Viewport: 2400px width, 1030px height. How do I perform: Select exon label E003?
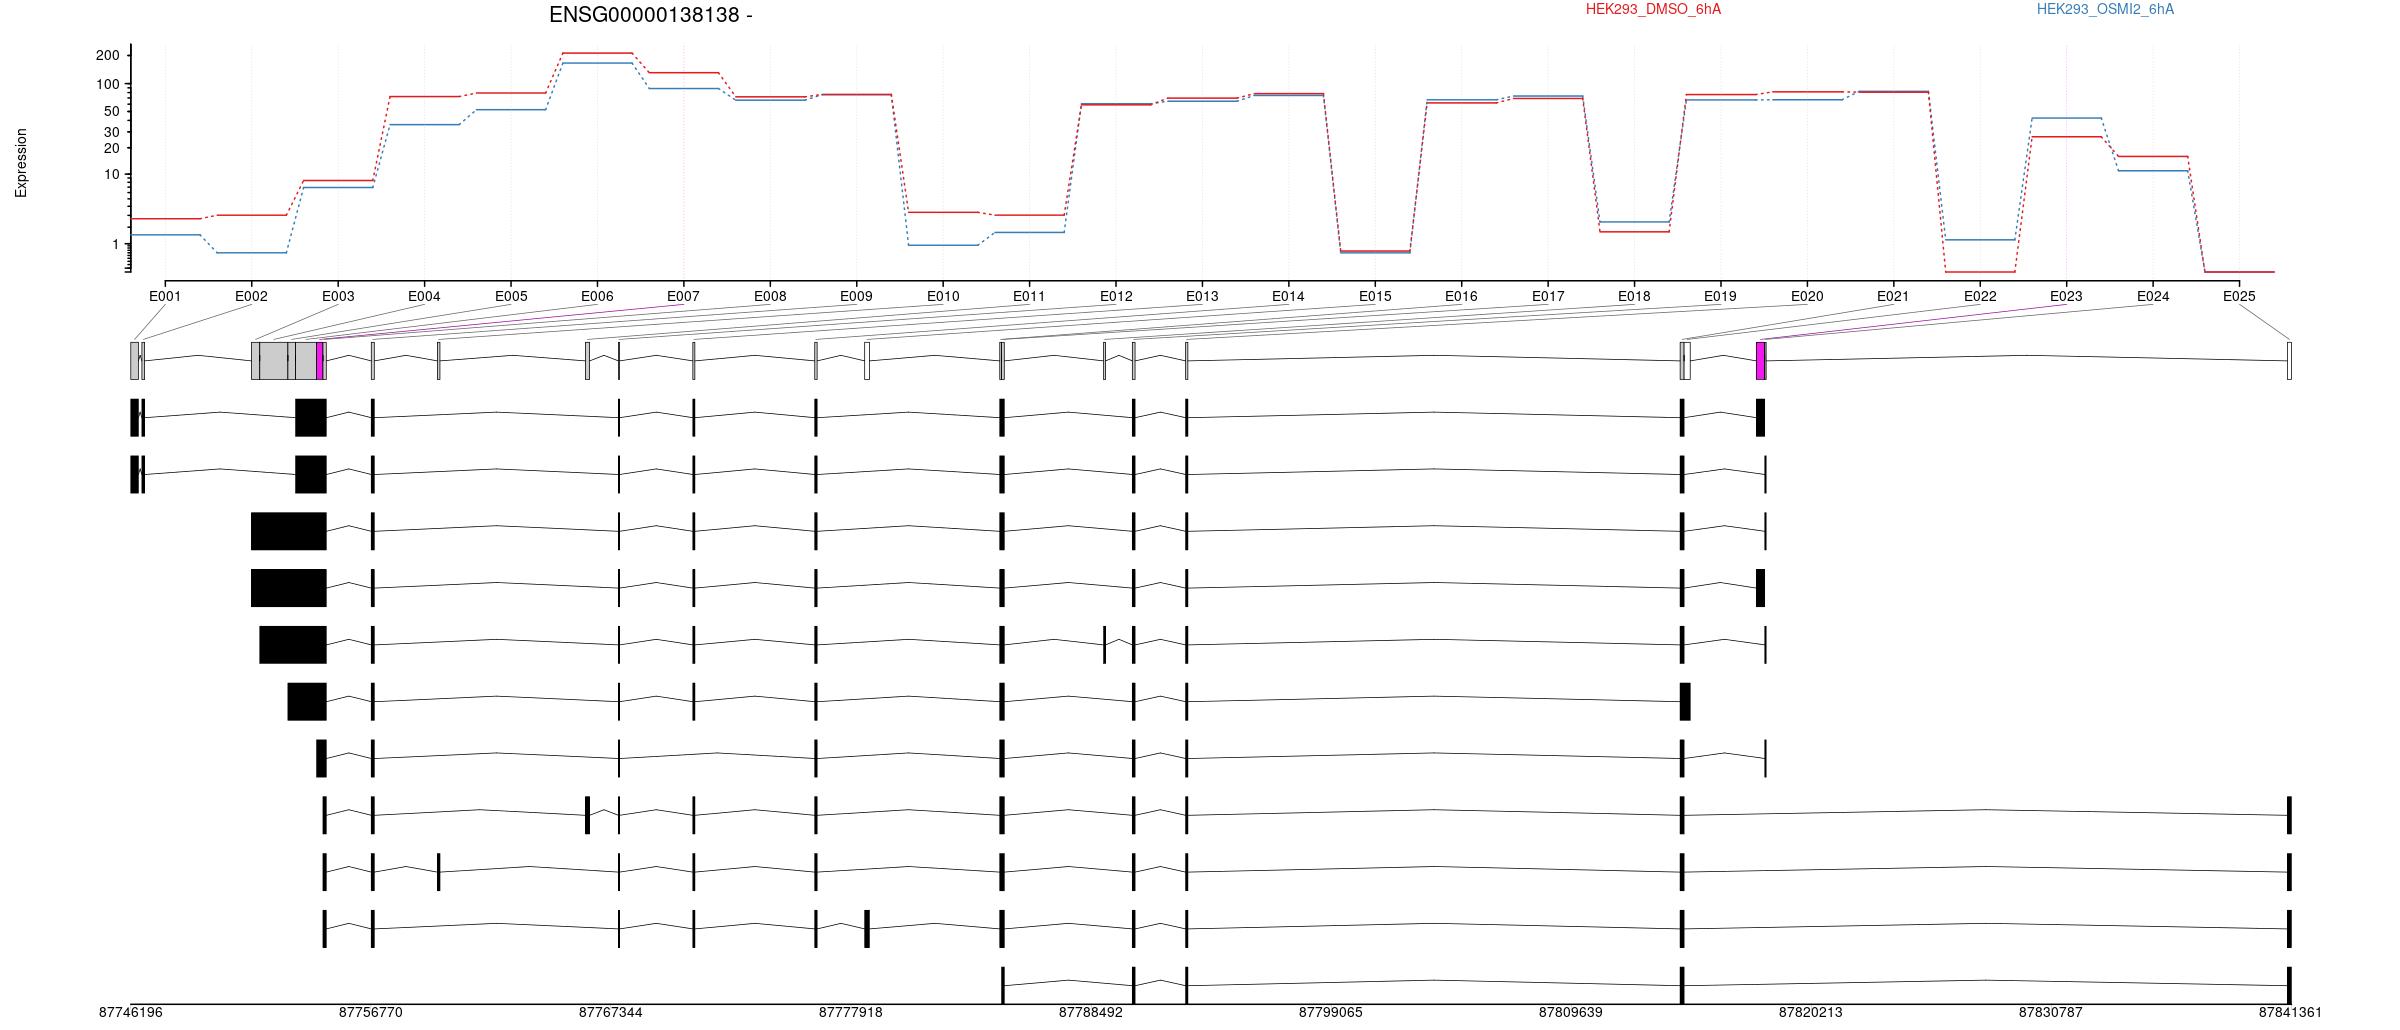338,296
